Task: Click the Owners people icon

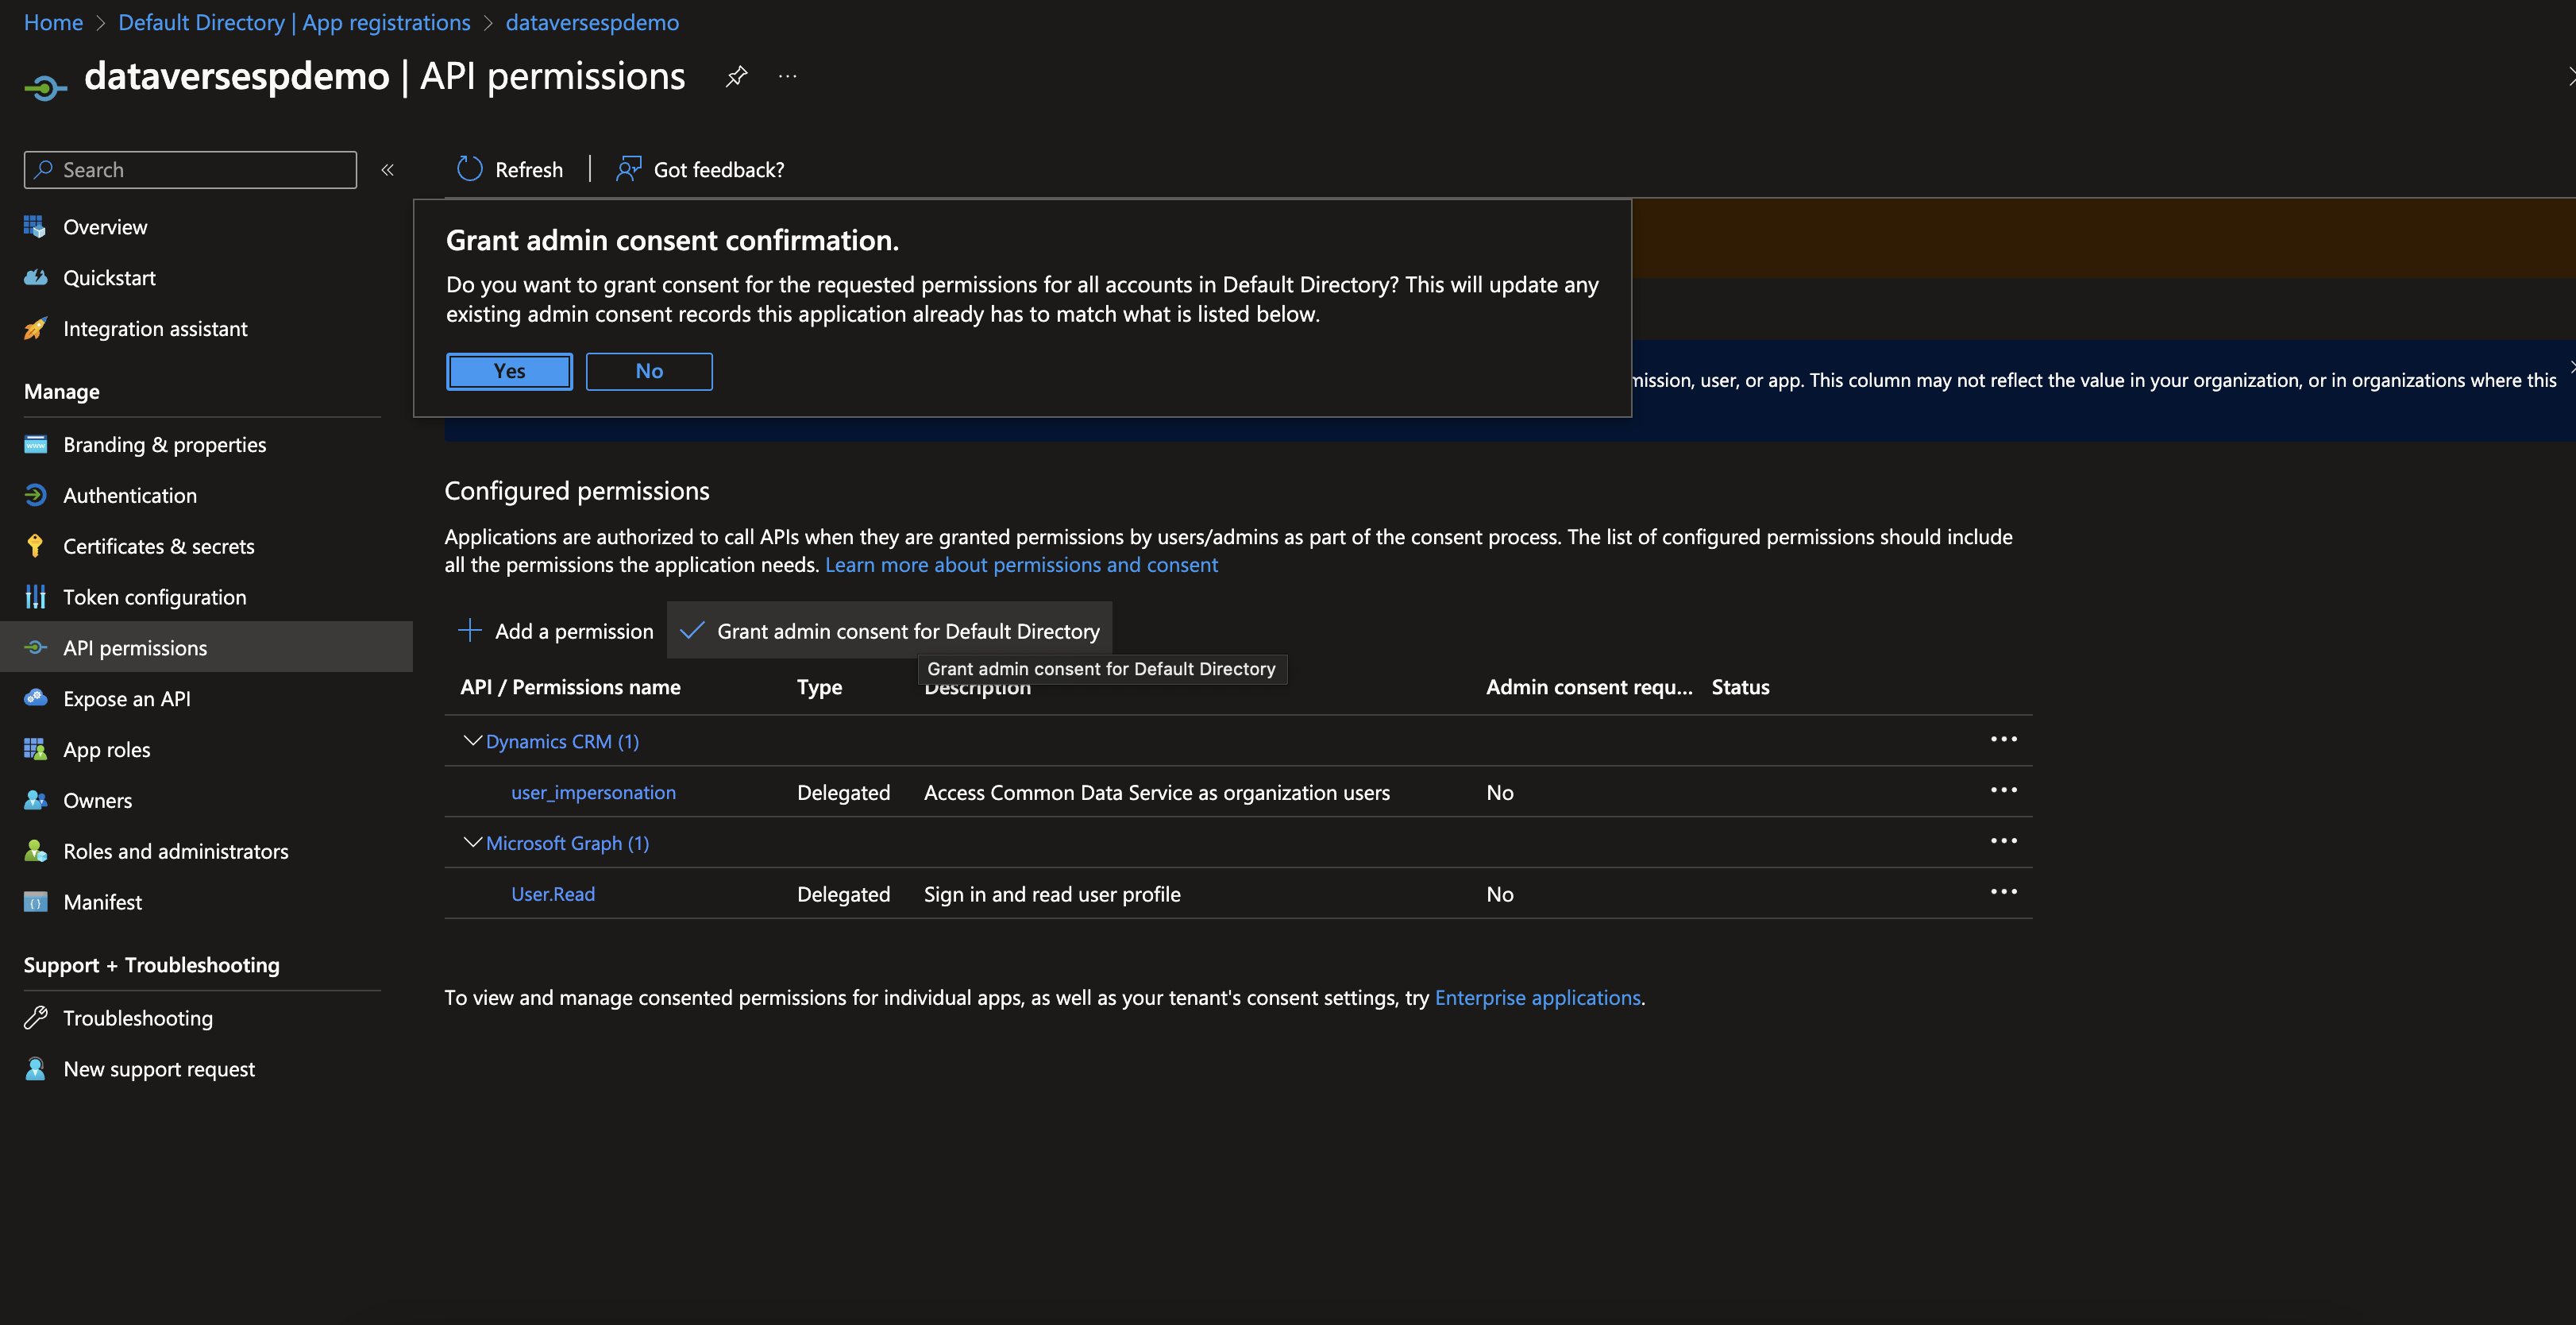Action: pos(35,800)
